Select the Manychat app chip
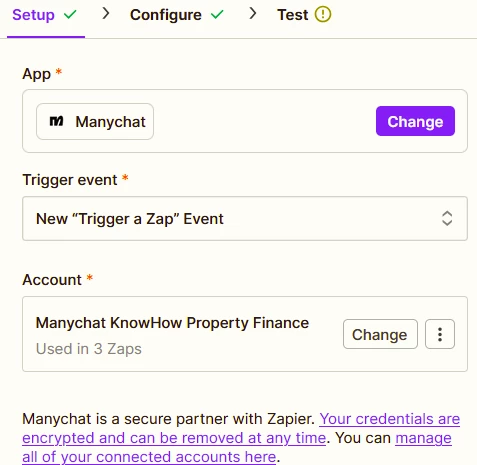 (x=95, y=121)
